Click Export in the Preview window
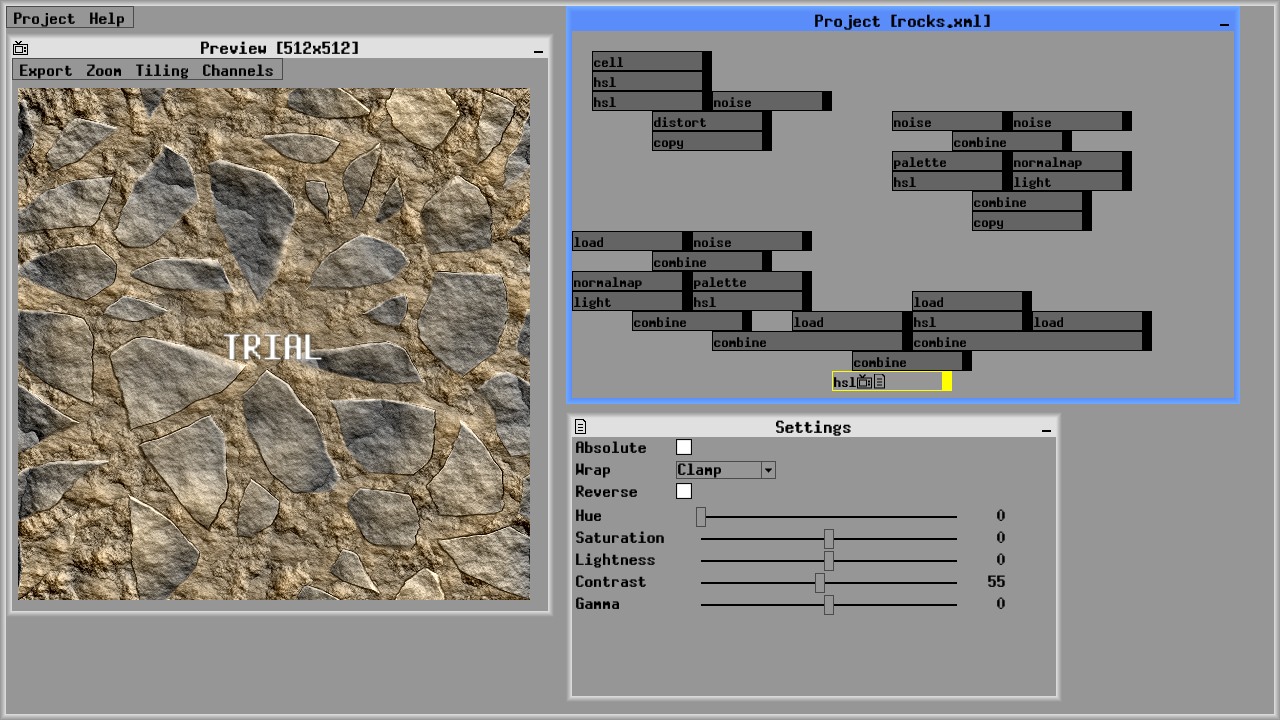 point(45,70)
